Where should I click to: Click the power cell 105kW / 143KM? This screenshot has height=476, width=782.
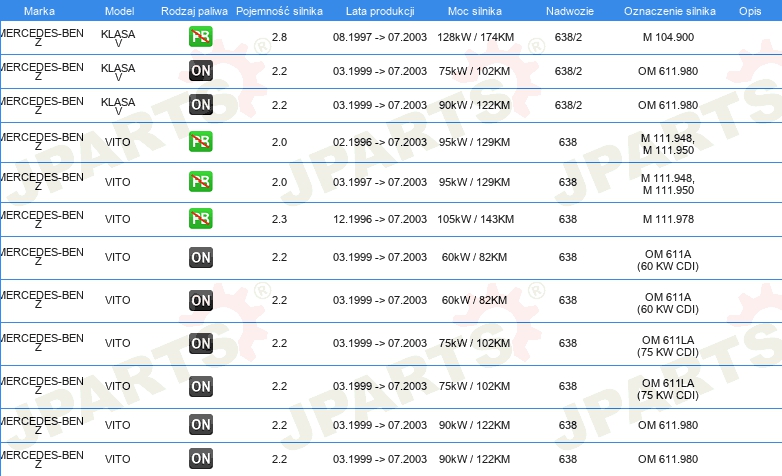[x=475, y=219]
